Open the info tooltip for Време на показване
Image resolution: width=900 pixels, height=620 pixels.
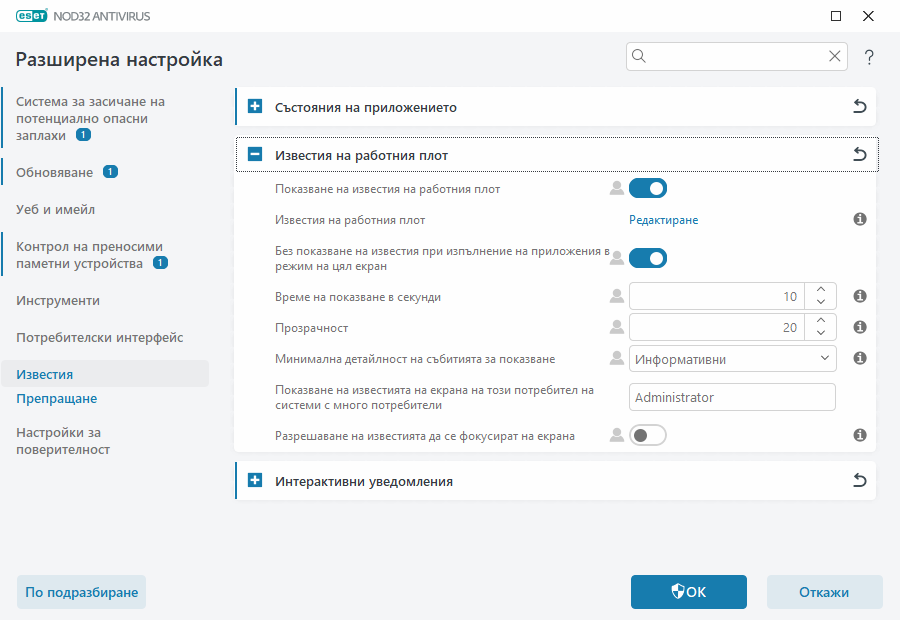pos(859,296)
